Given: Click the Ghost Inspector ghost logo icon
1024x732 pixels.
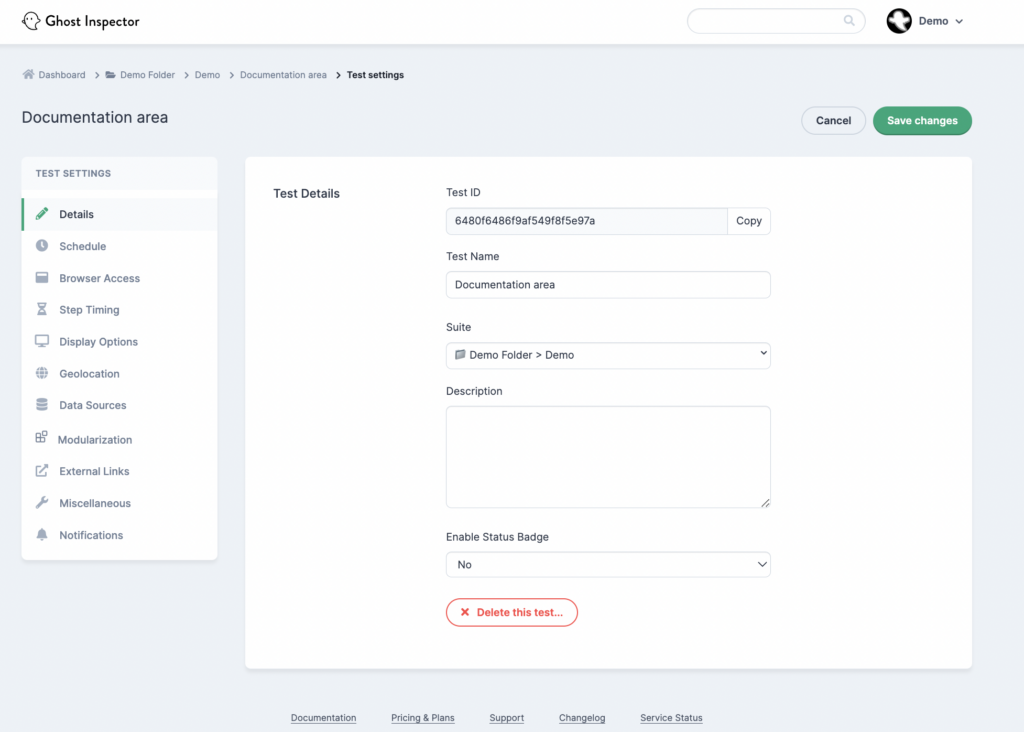Looking at the screenshot, I should point(31,21).
